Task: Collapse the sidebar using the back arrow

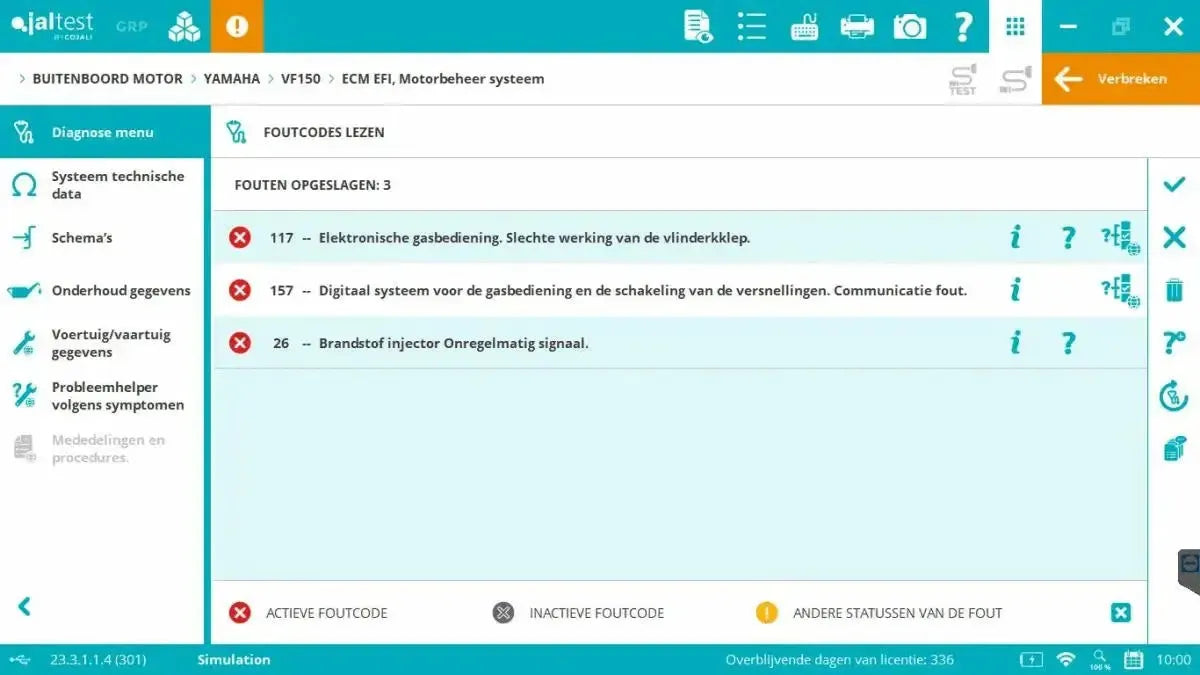Action: 25,606
